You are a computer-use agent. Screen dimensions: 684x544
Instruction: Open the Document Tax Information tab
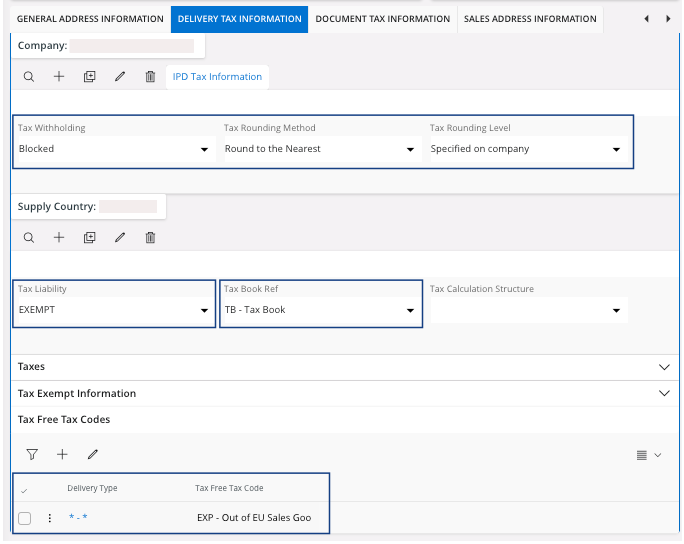coord(382,19)
